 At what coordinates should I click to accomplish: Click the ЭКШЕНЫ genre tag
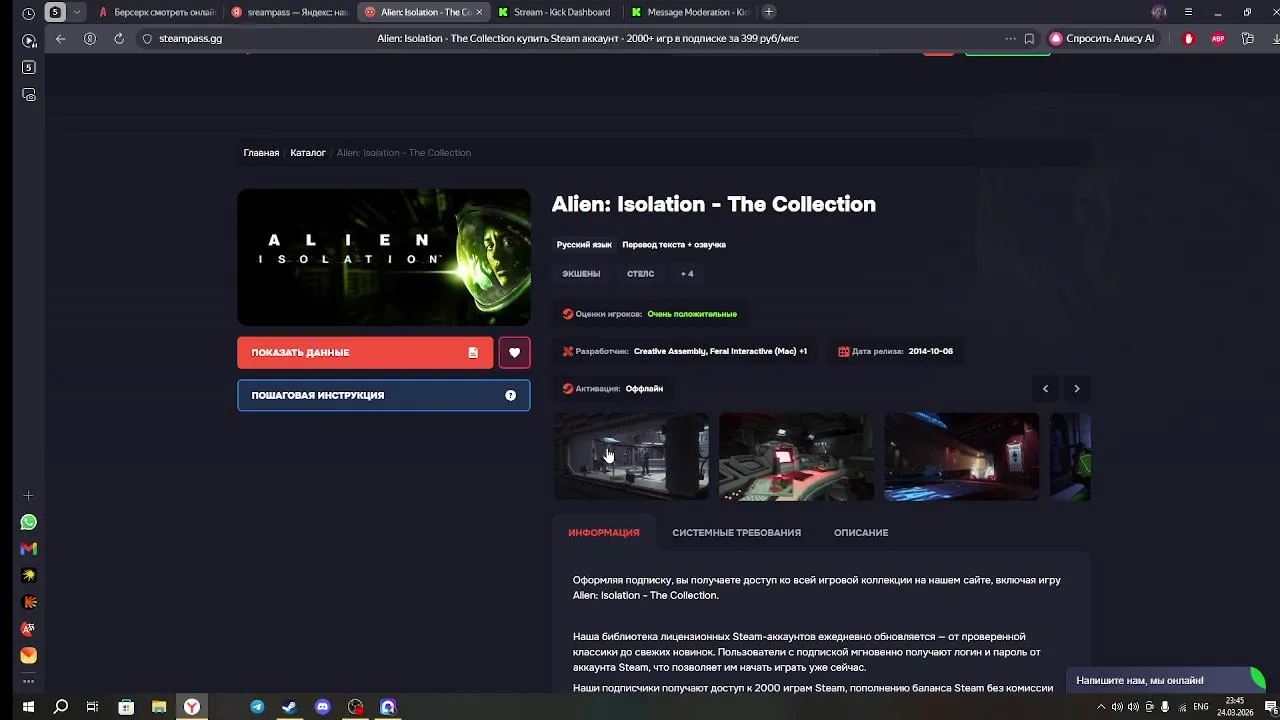pos(581,274)
